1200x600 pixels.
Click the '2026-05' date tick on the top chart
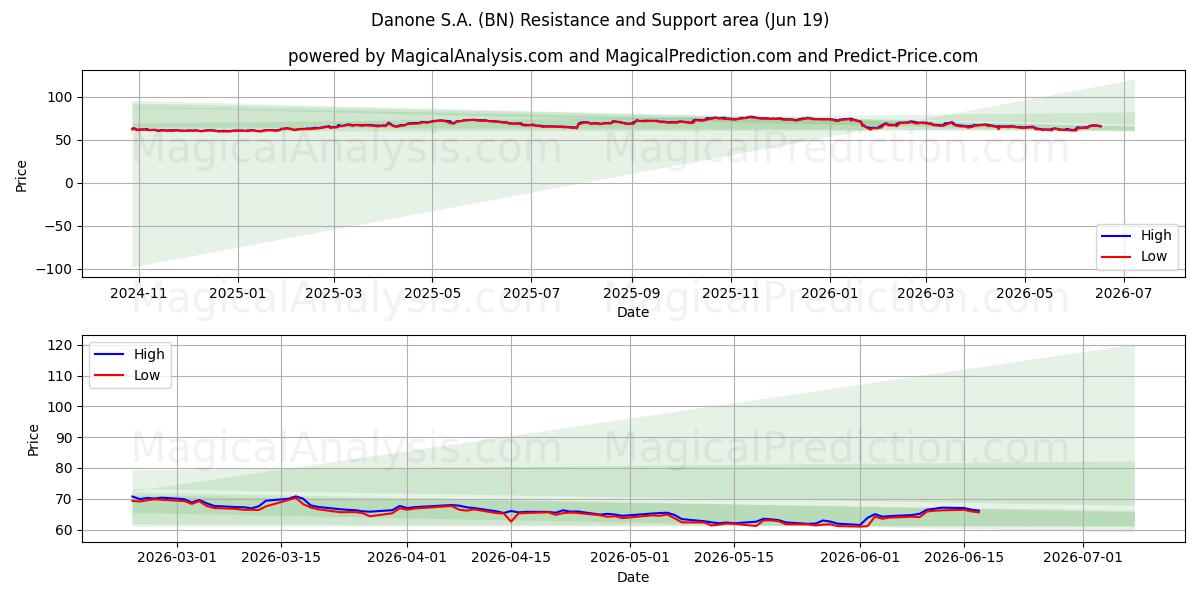click(x=1025, y=293)
